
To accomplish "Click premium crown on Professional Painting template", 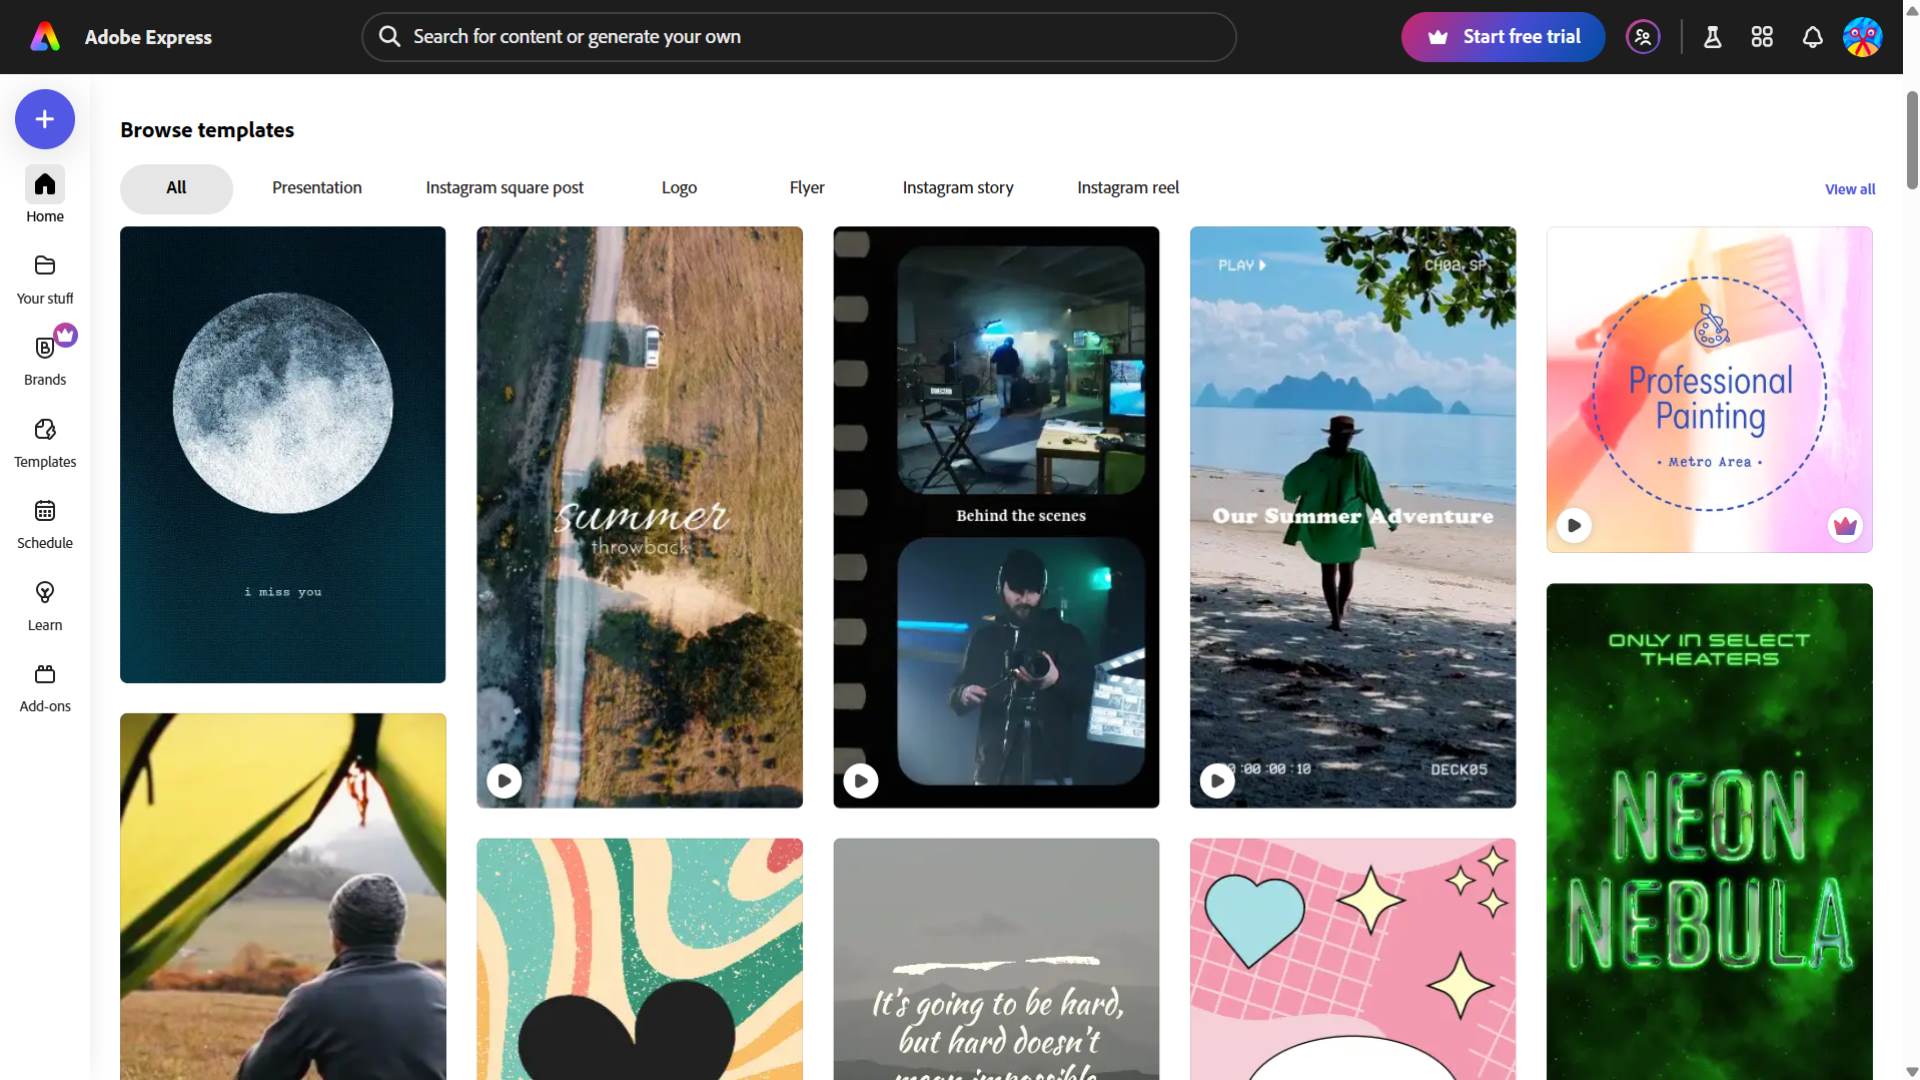I will tap(1845, 525).
